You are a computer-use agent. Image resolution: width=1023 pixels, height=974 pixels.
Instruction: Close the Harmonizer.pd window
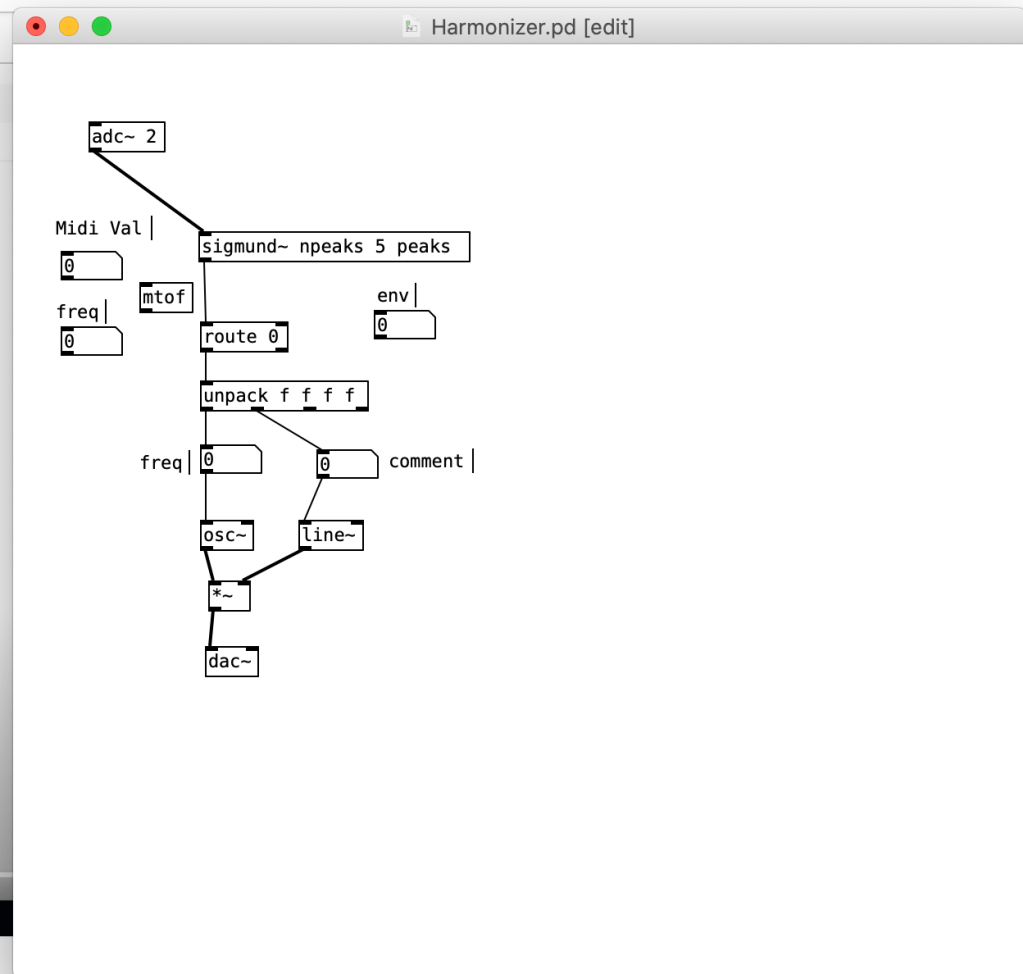pyautogui.click(x=37, y=27)
